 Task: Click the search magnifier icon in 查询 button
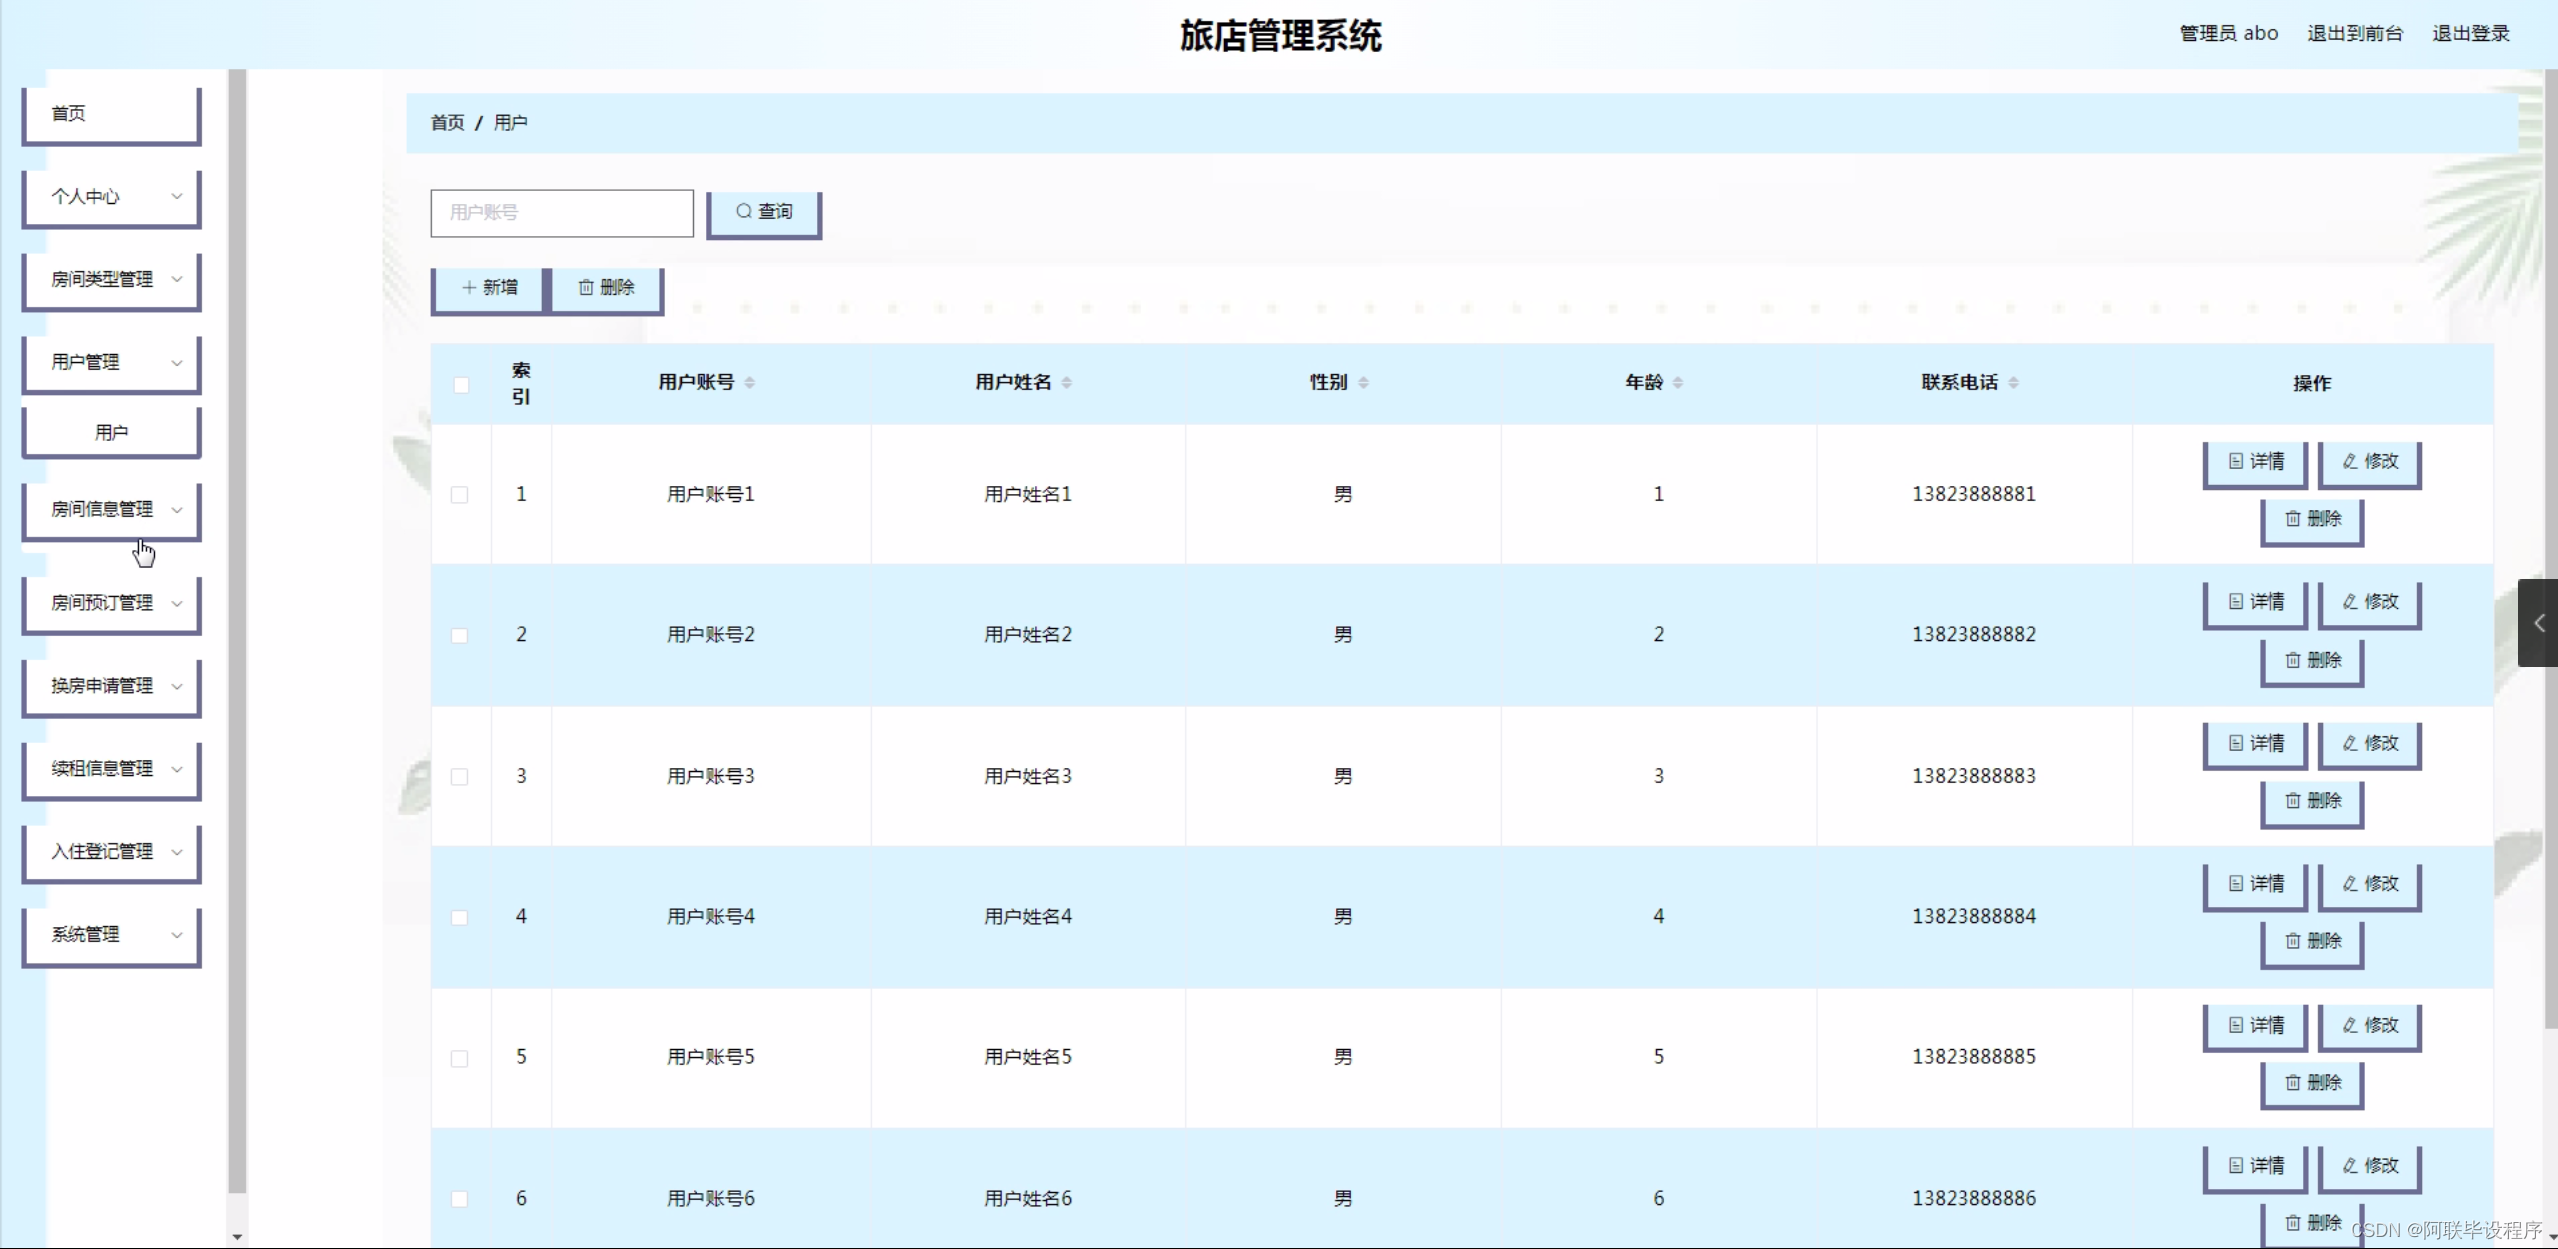744,212
